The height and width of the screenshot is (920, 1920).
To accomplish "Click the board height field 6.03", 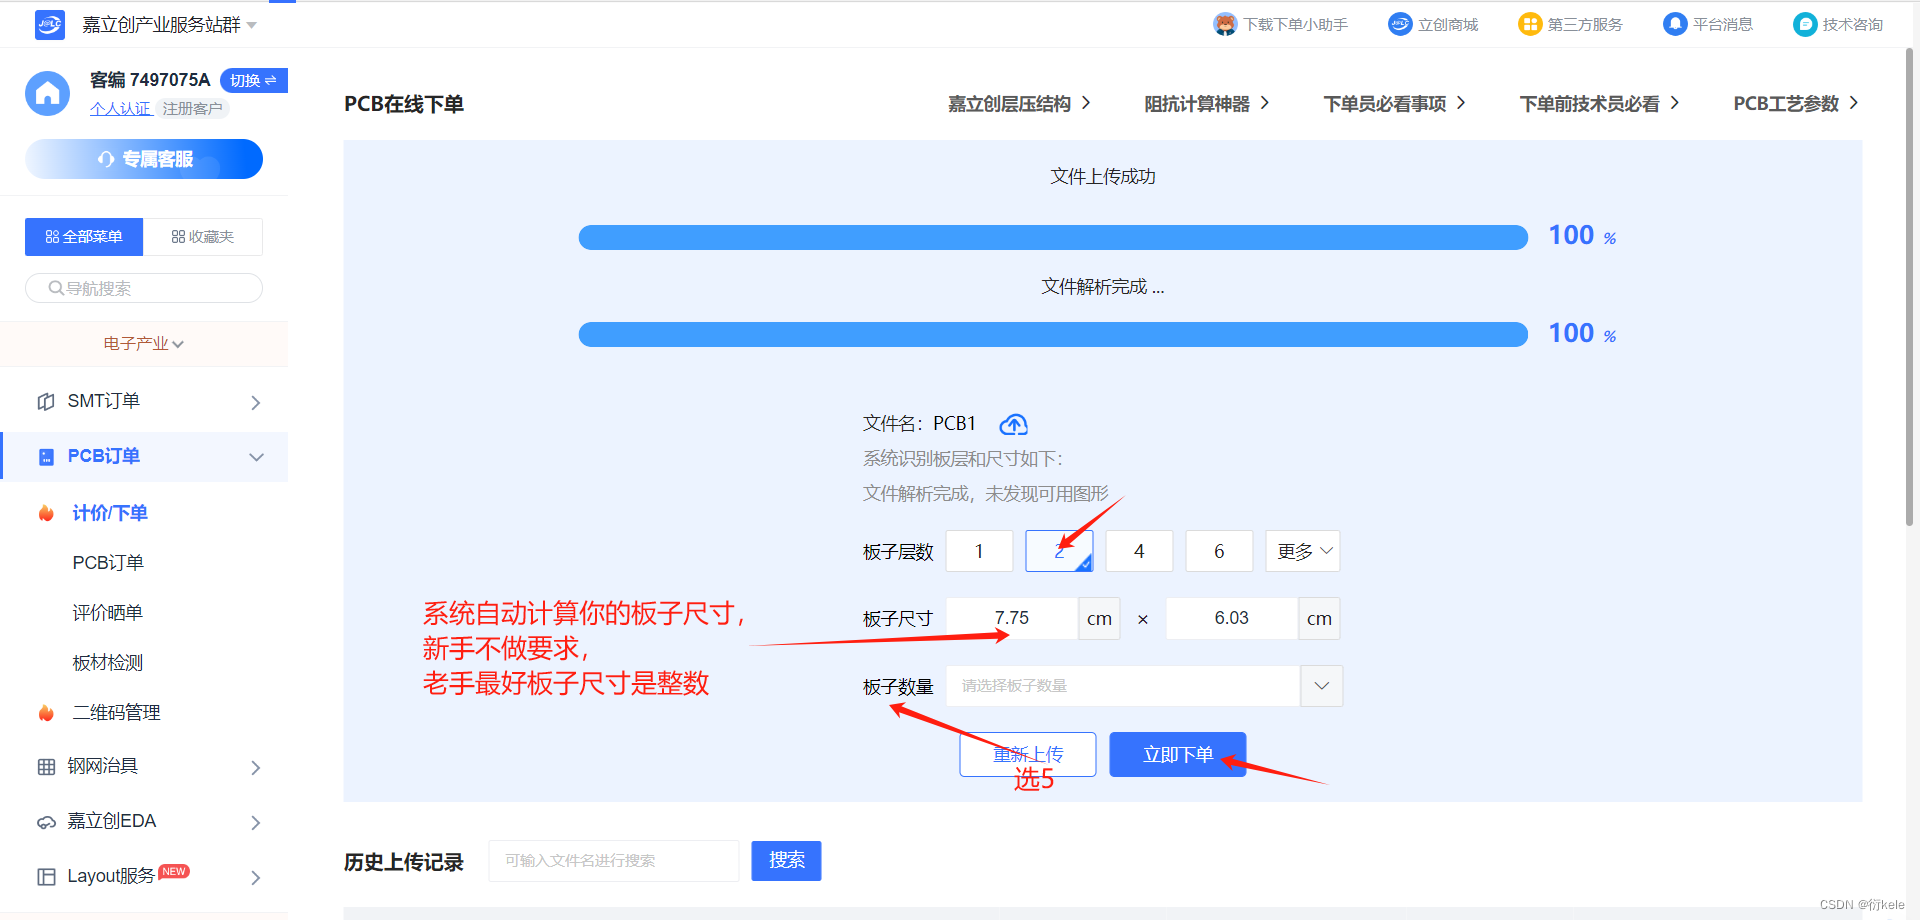I will coord(1232,618).
